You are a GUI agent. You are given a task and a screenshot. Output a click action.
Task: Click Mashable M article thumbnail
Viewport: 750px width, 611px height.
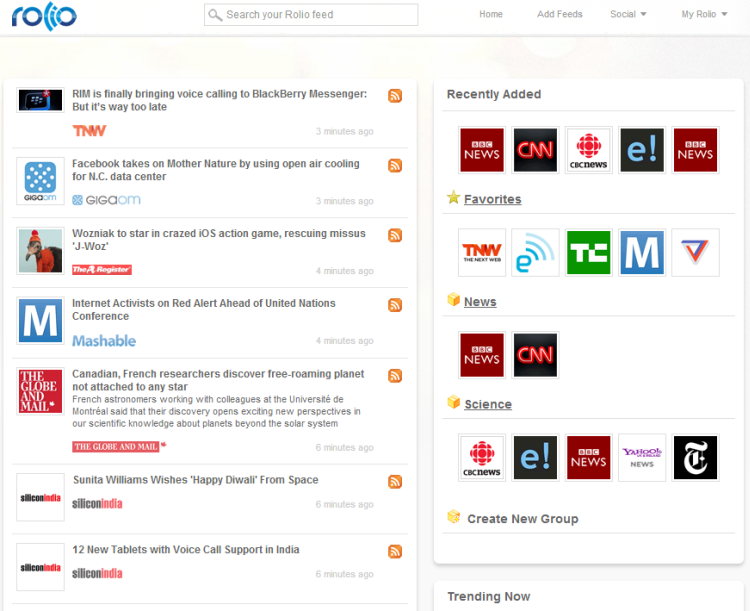[x=40, y=321]
